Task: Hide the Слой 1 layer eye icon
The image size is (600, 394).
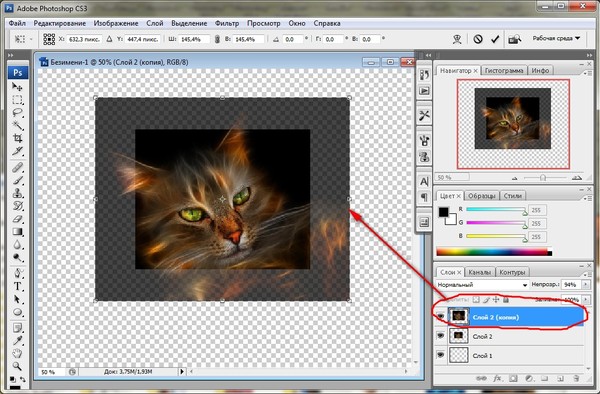Action: click(441, 355)
